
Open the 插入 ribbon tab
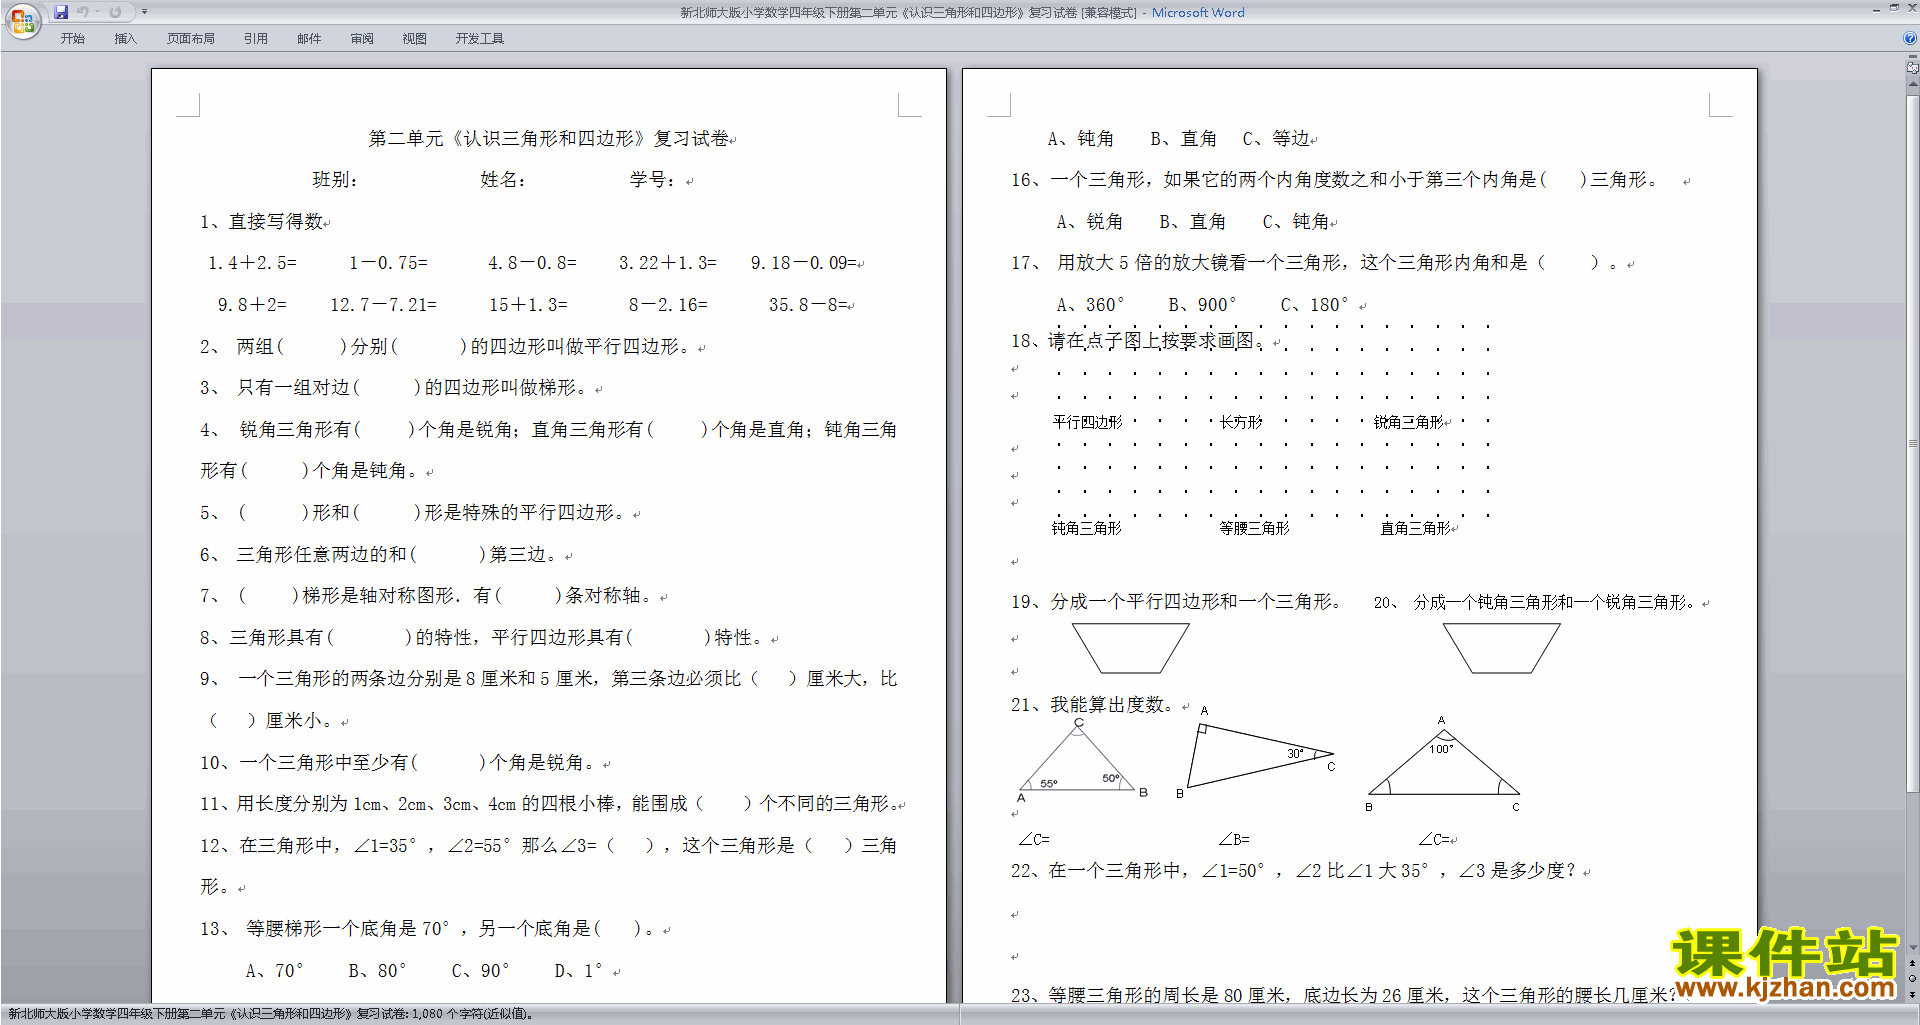[125, 39]
